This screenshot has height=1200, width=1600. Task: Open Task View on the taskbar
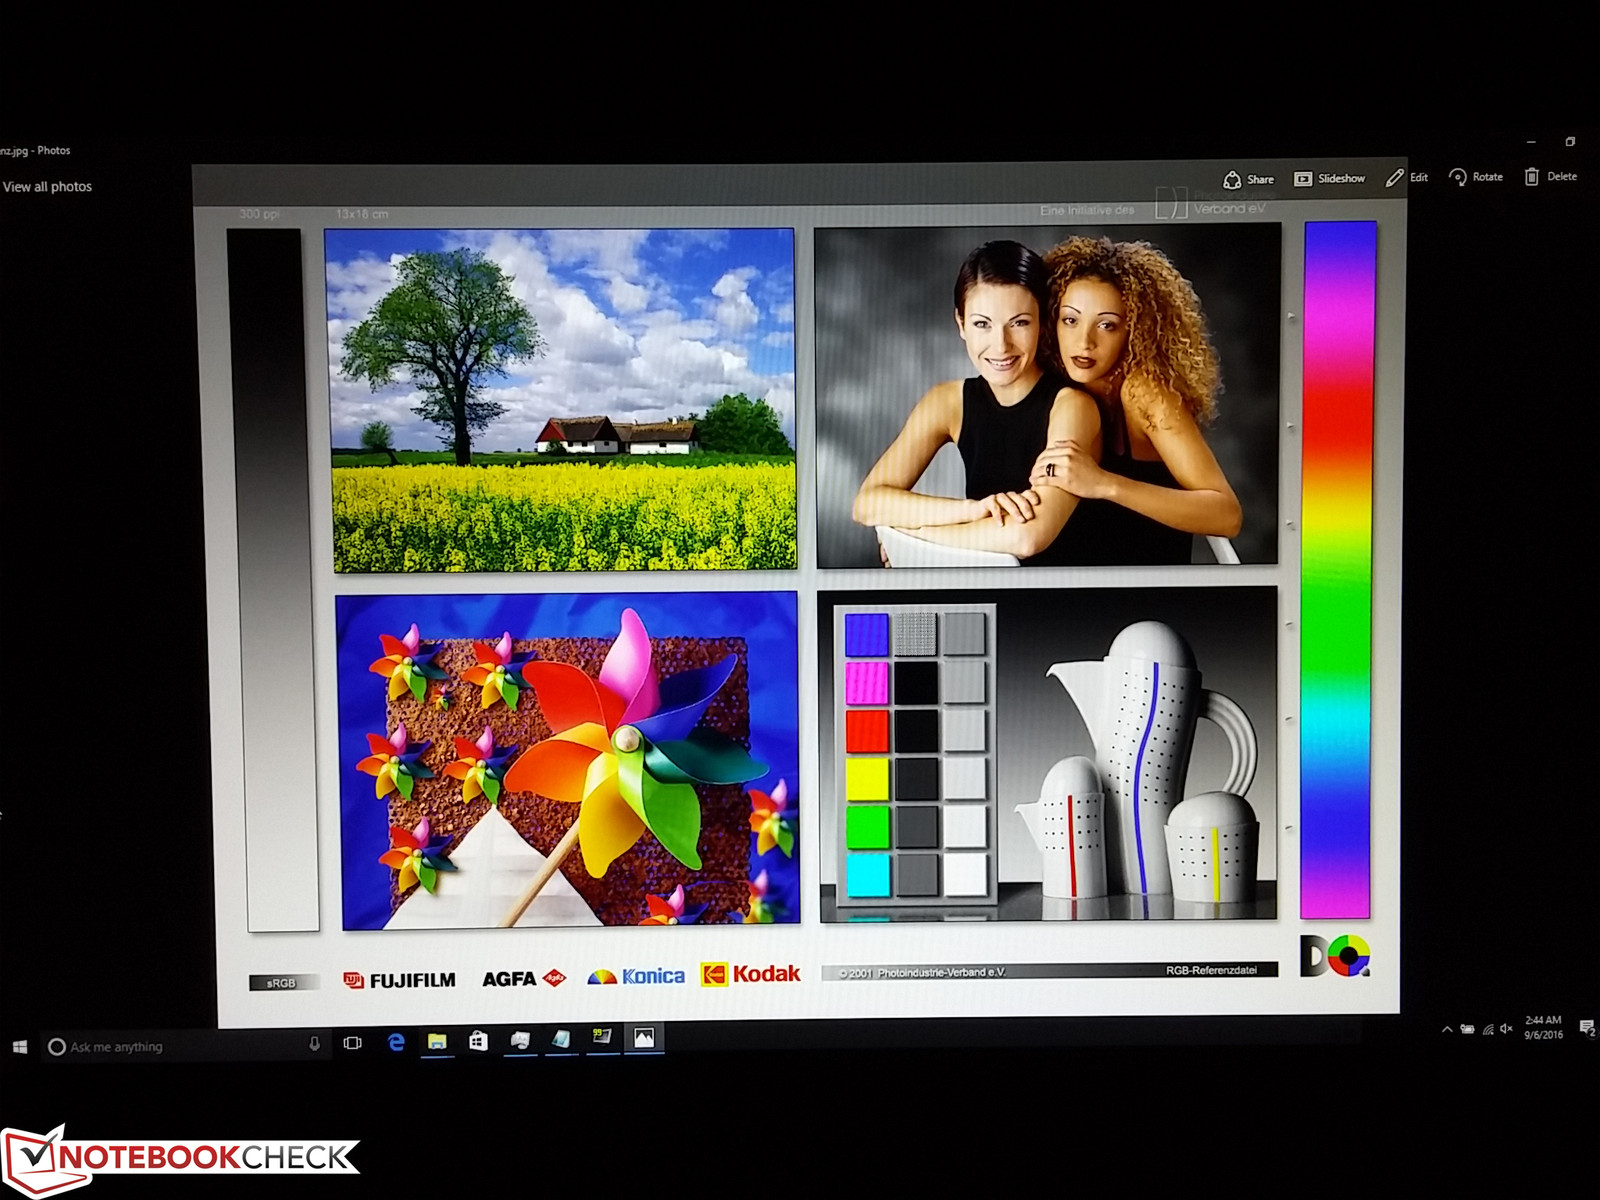(352, 1043)
